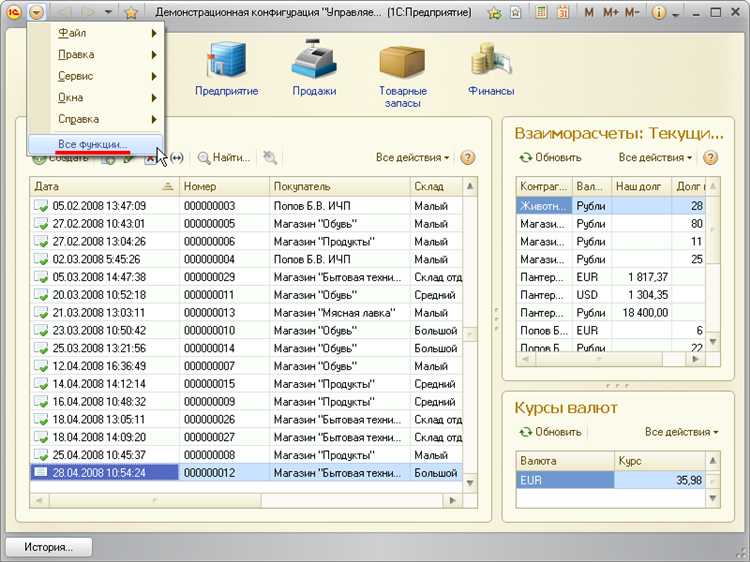The width and height of the screenshot is (750, 562).
Task: Click the help question icon above sales list
Action: [x=467, y=158]
